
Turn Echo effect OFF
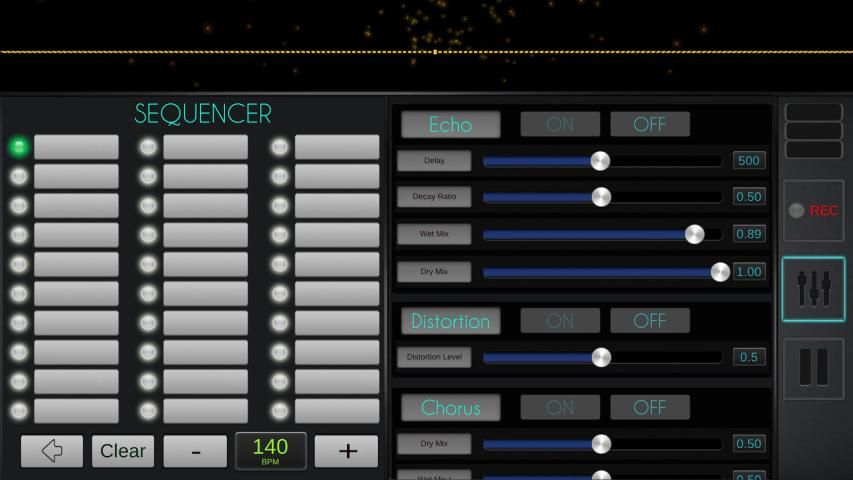pyautogui.click(x=650, y=124)
